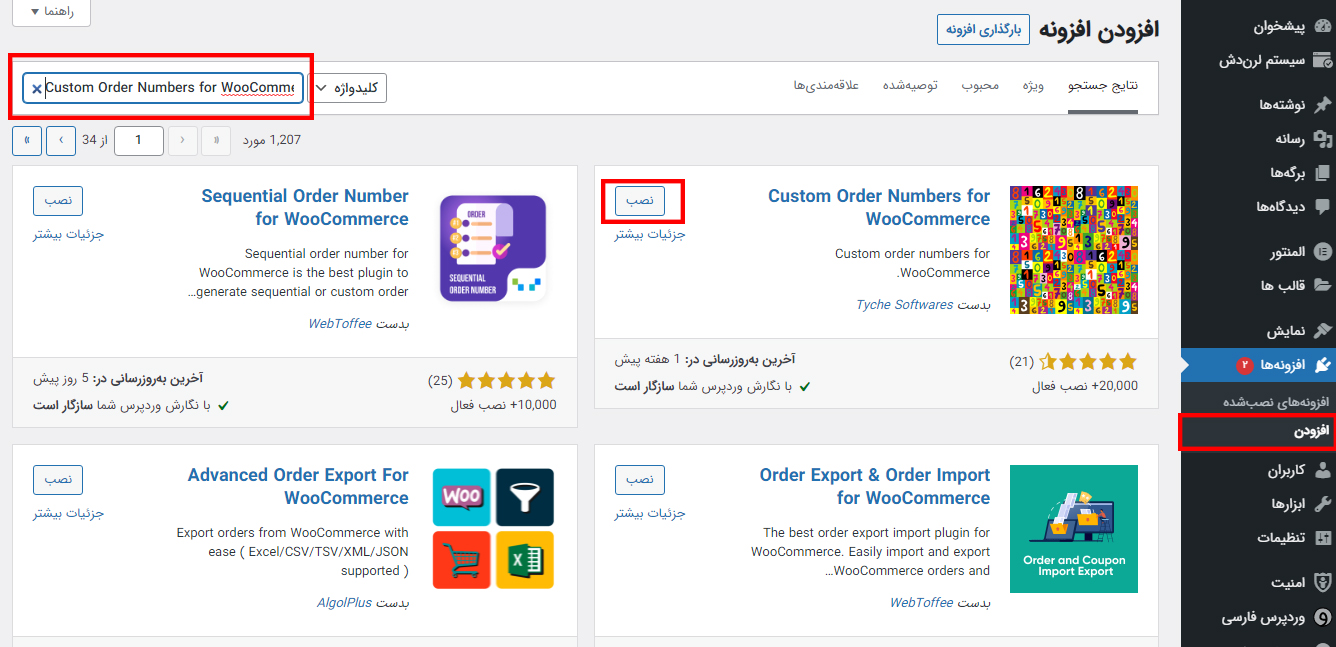
Task: Expand the راهنما help dropdown
Action: pyautogui.click(x=49, y=11)
